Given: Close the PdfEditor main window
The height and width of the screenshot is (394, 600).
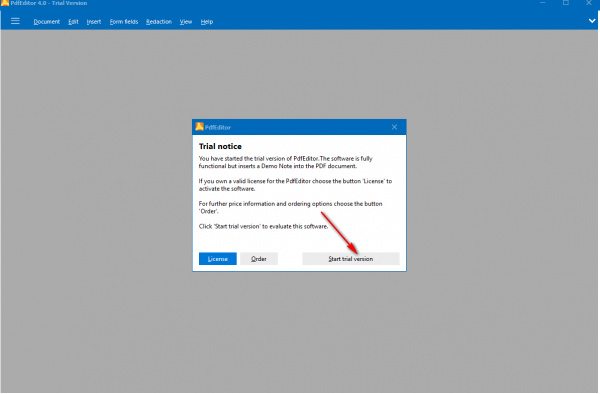Looking at the screenshot, I should (589, 3).
